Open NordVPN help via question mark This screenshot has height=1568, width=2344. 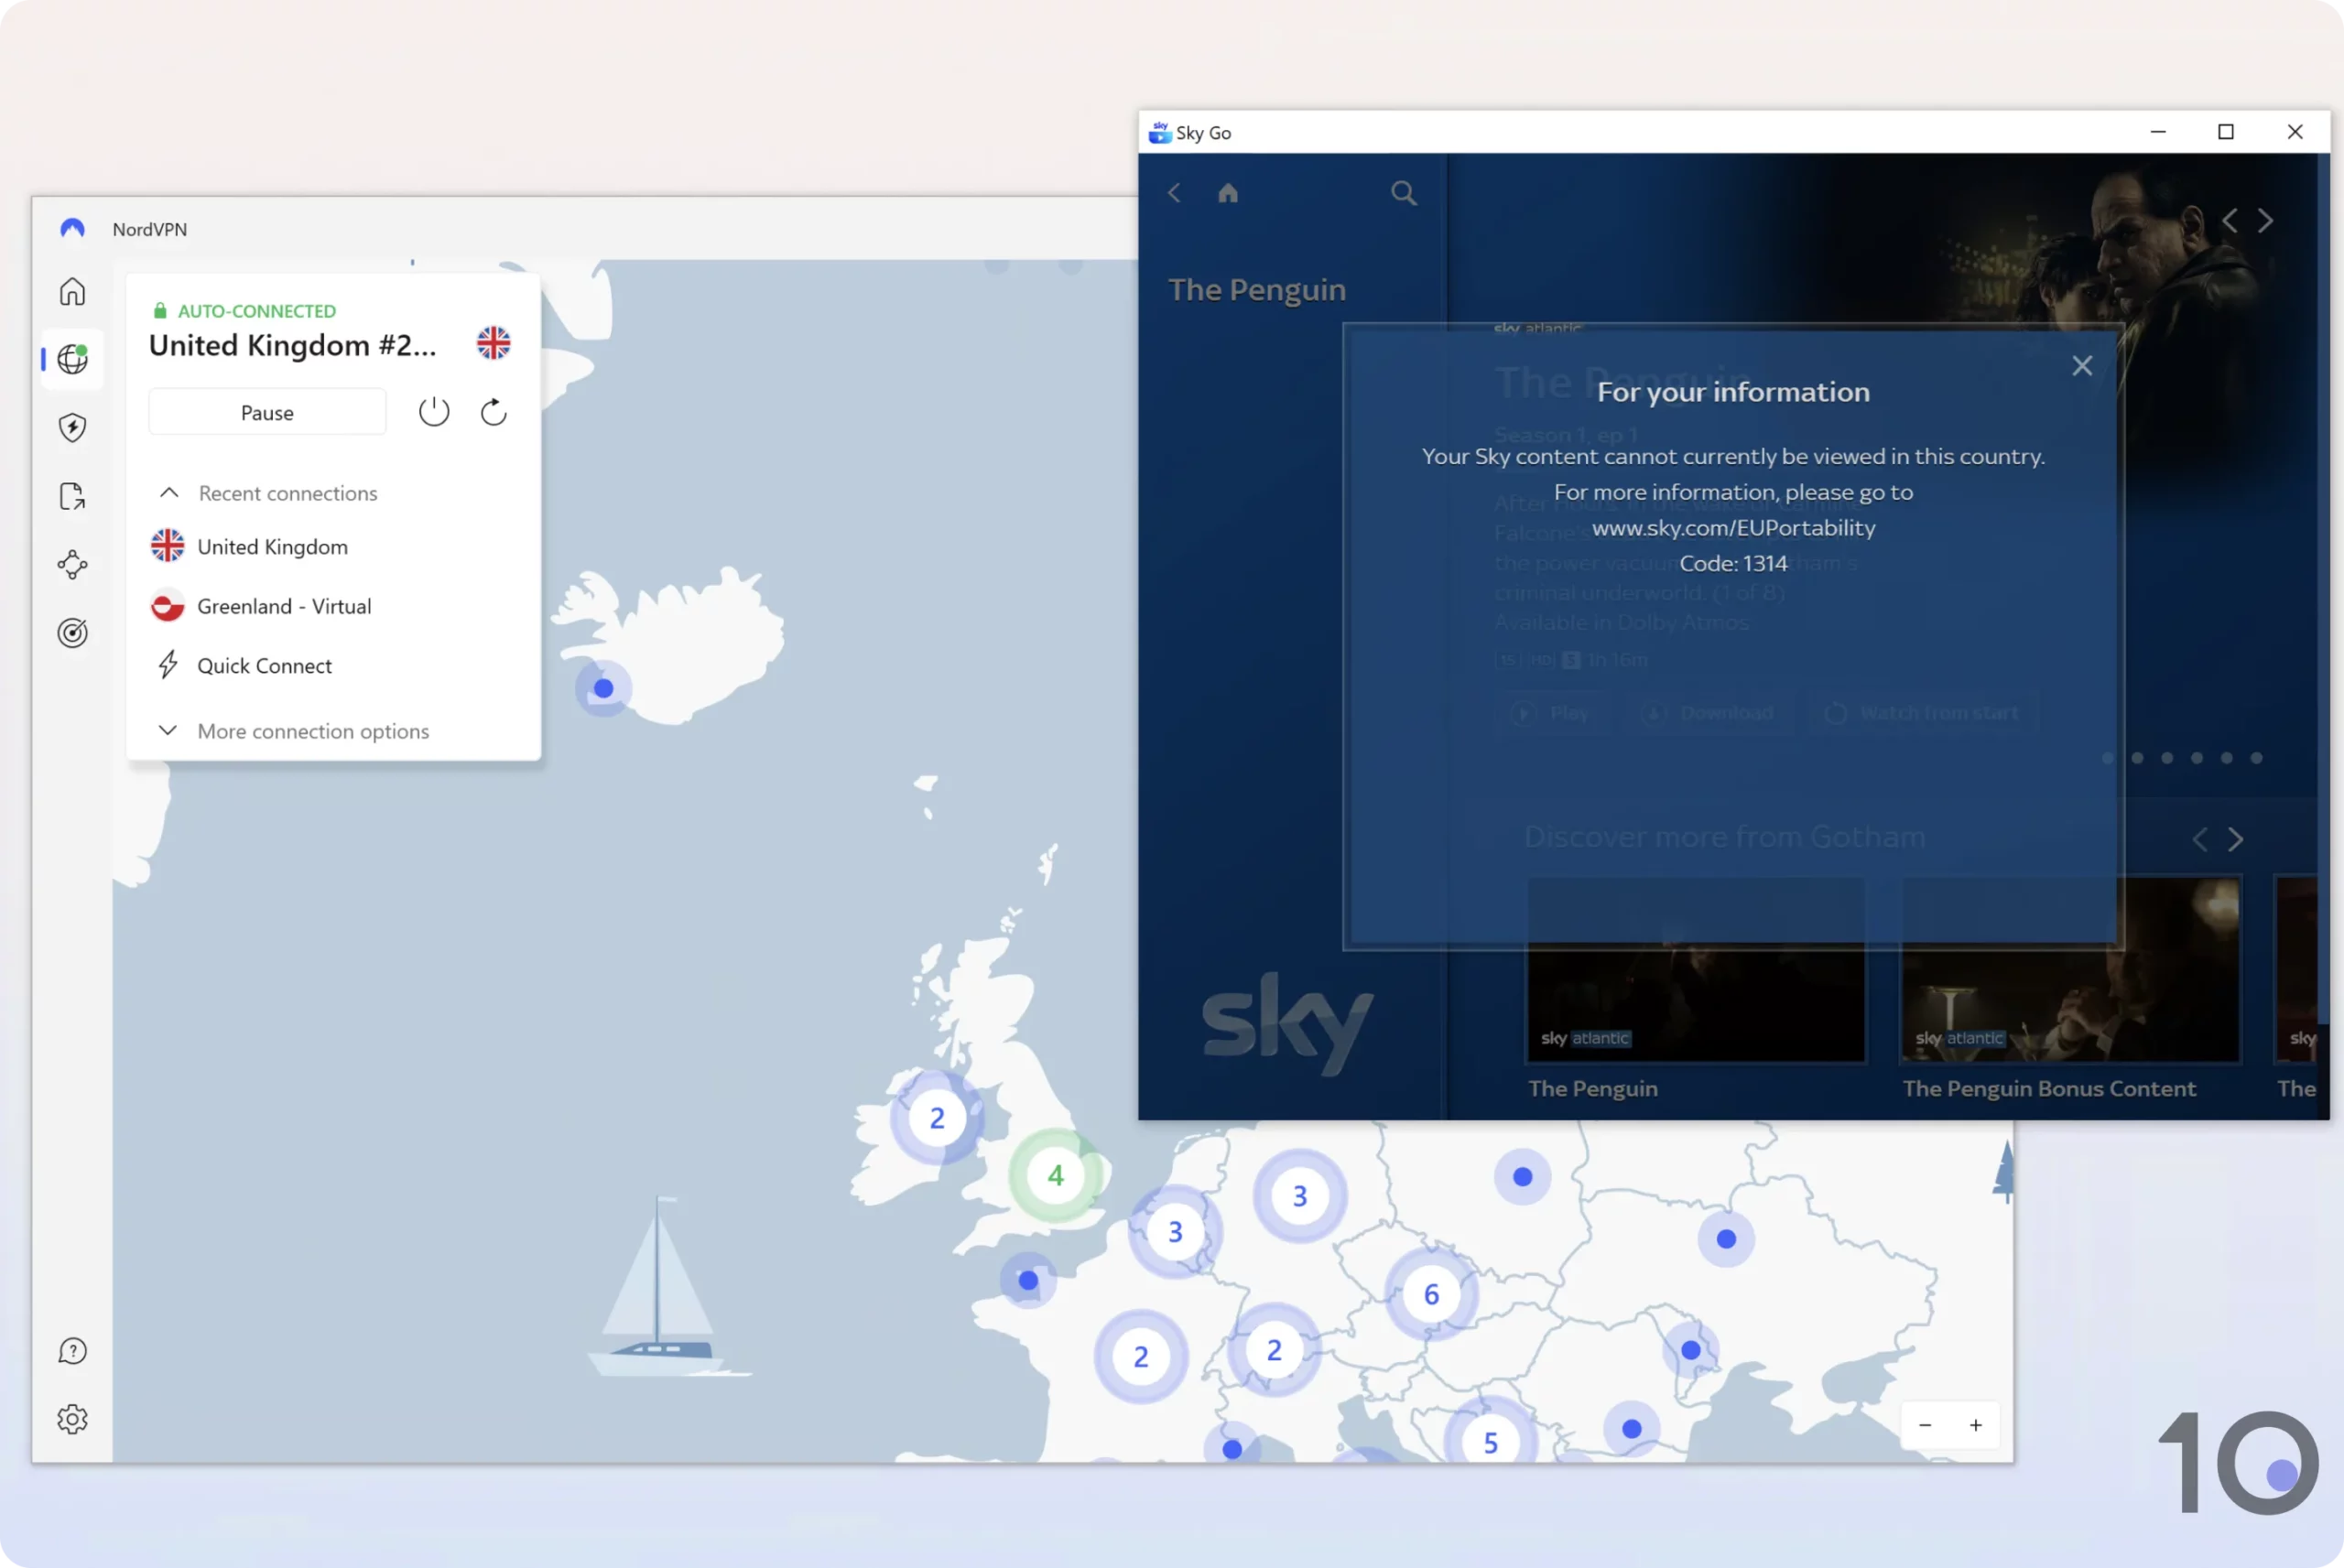pyautogui.click(x=72, y=1350)
